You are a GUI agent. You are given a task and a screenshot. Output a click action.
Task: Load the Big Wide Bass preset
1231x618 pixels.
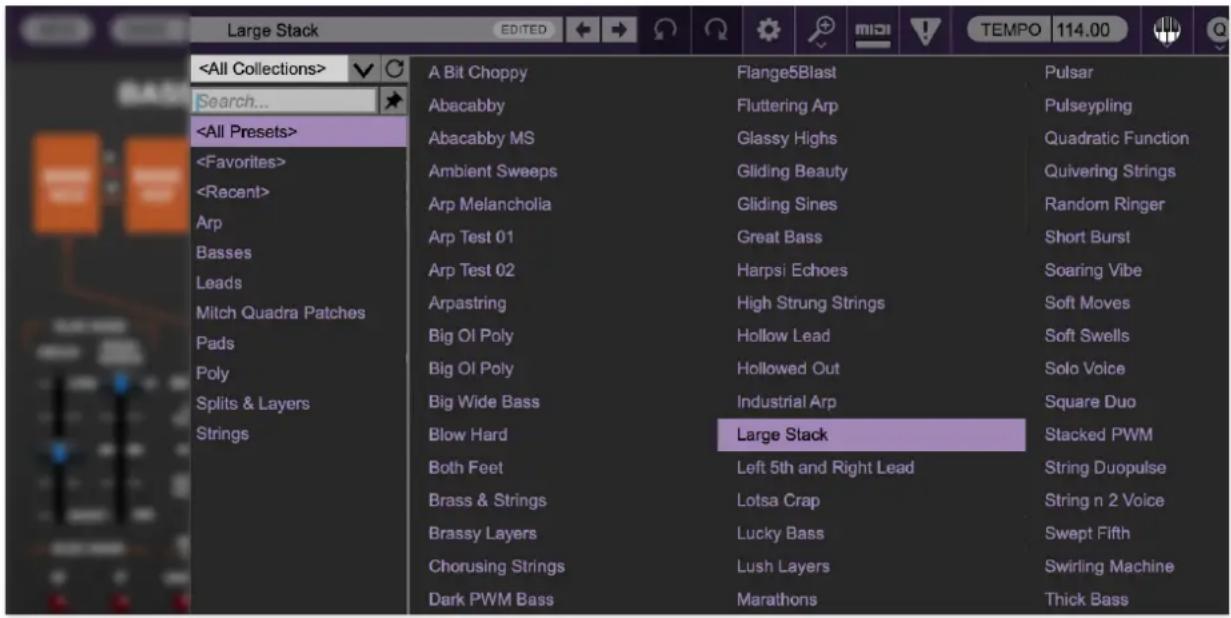484,401
